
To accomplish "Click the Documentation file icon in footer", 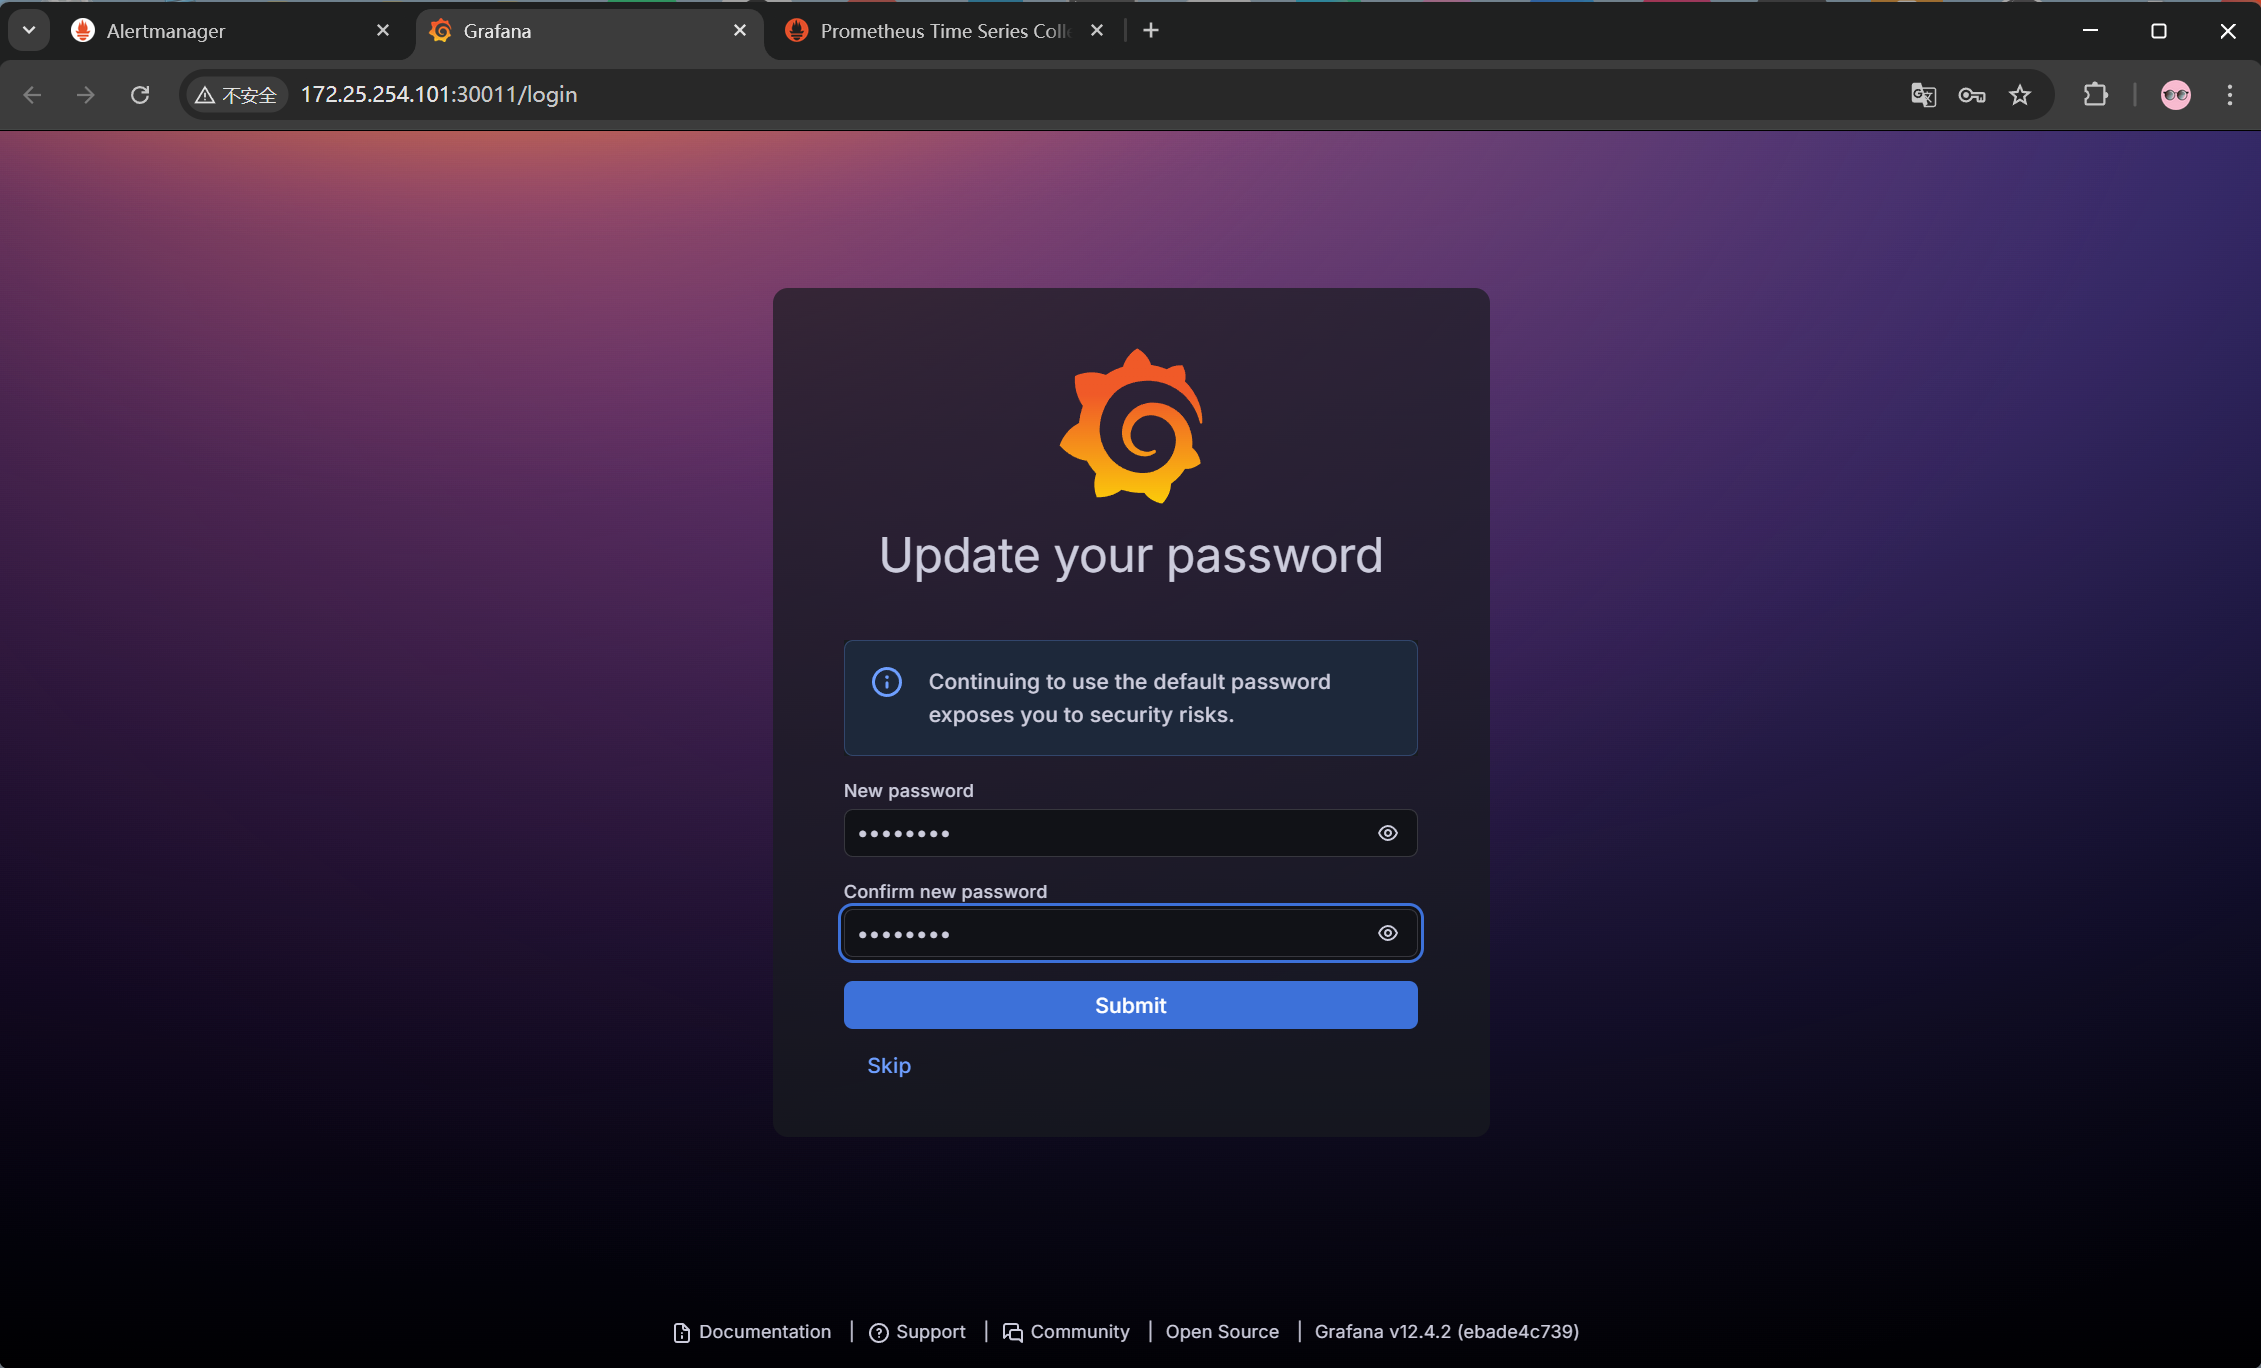I will 681,1333.
